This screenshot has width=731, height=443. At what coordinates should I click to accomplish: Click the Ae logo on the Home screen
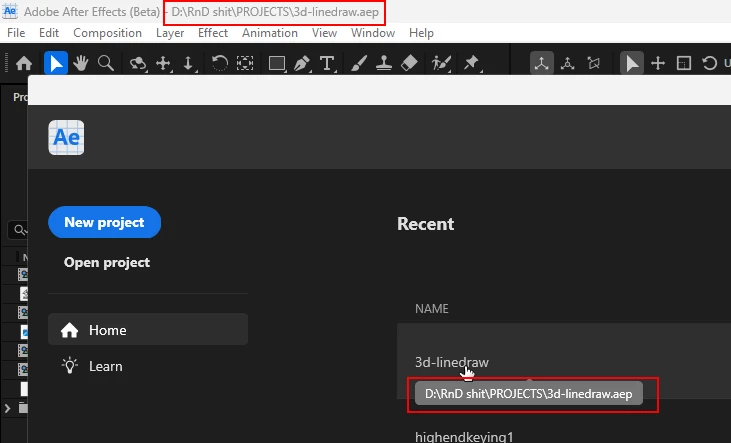[x=66, y=138]
